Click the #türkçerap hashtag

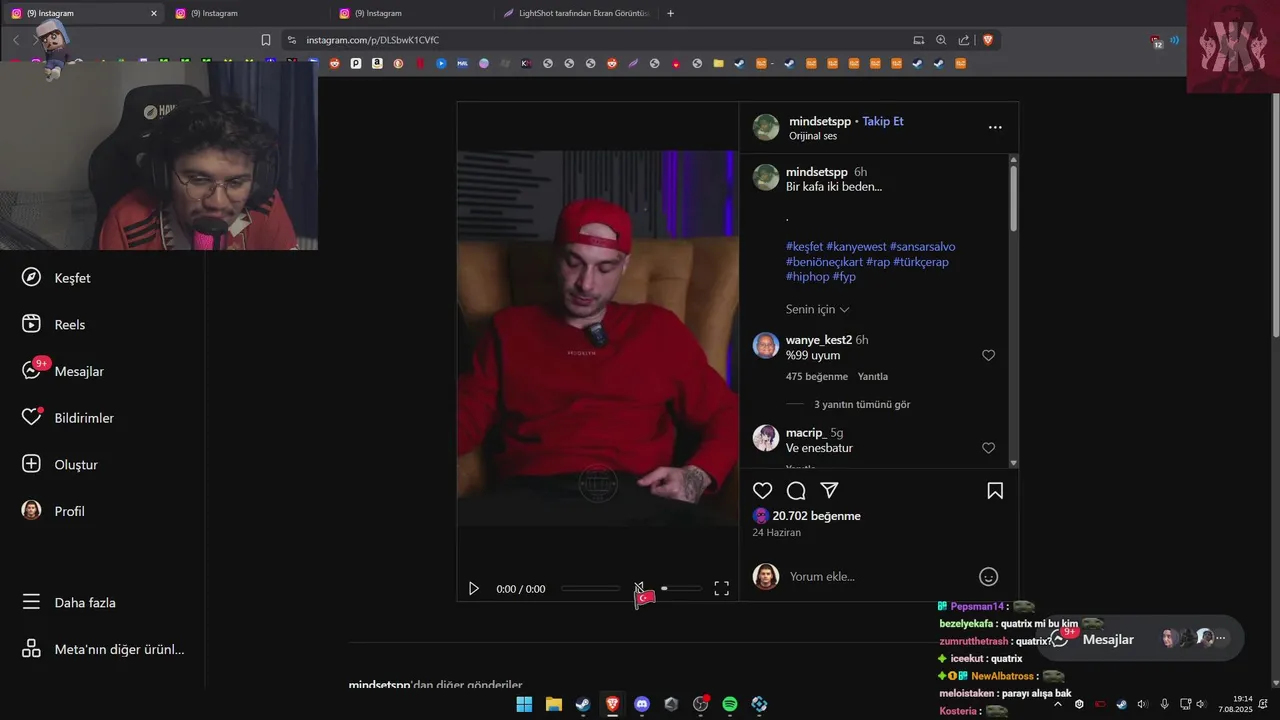(921, 262)
